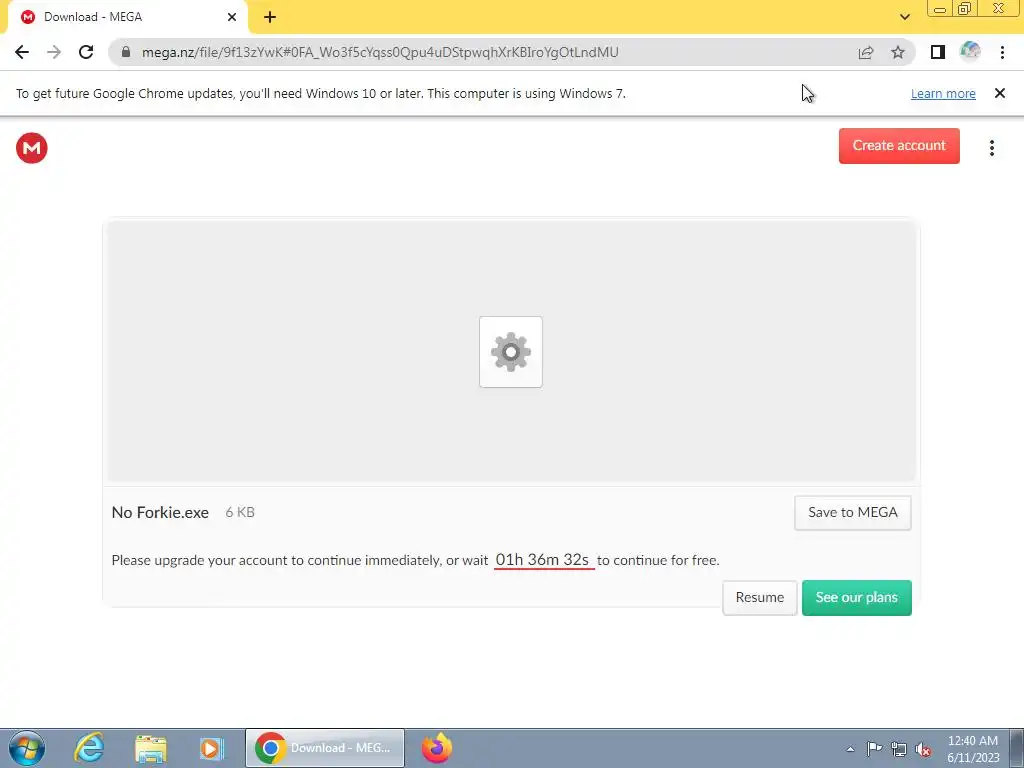The image size is (1024, 768).
Task: Bookmark this page with star icon
Action: (898, 52)
